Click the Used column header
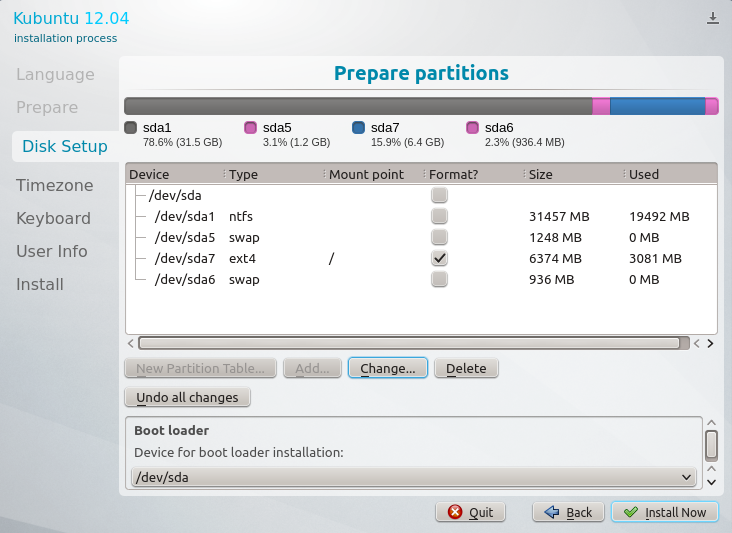The height and width of the screenshot is (533, 732). [671, 174]
